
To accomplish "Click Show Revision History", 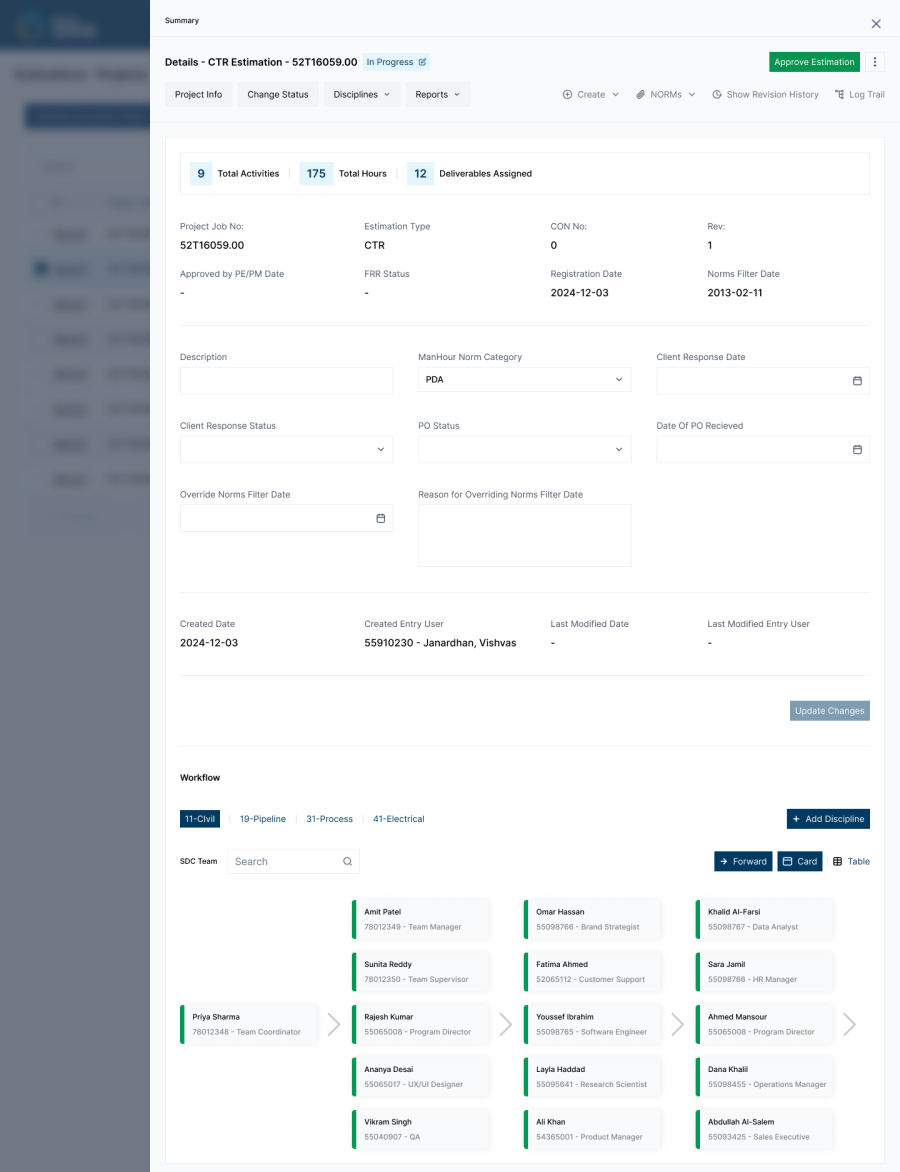I will coord(765,94).
